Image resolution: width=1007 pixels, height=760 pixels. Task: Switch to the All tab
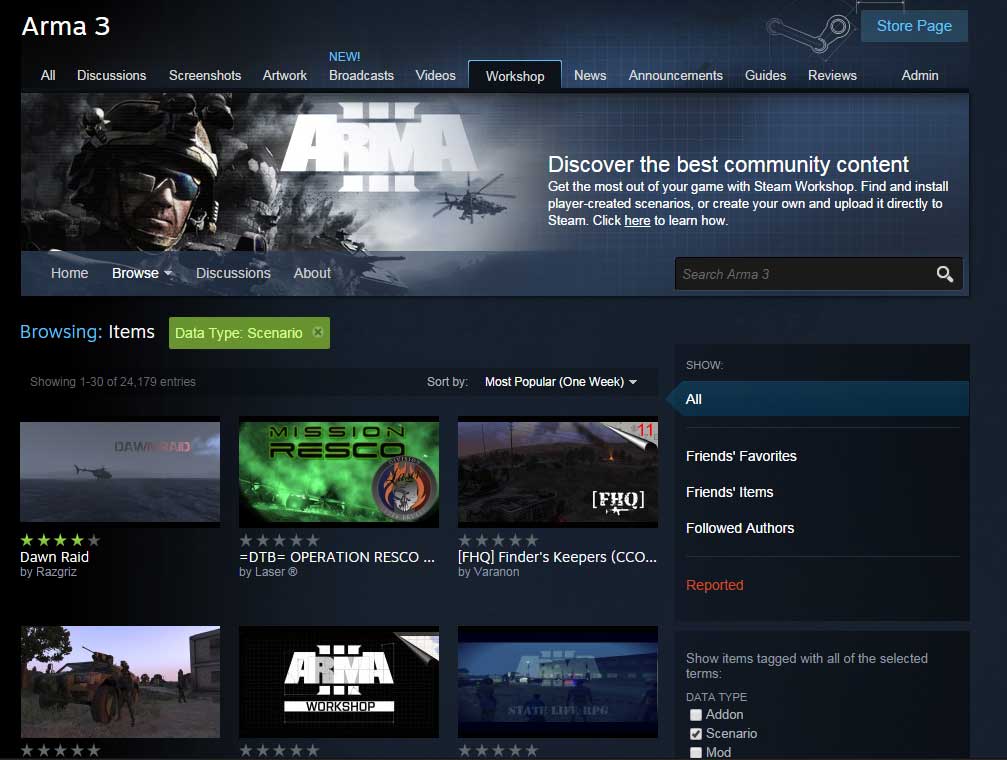tap(48, 75)
